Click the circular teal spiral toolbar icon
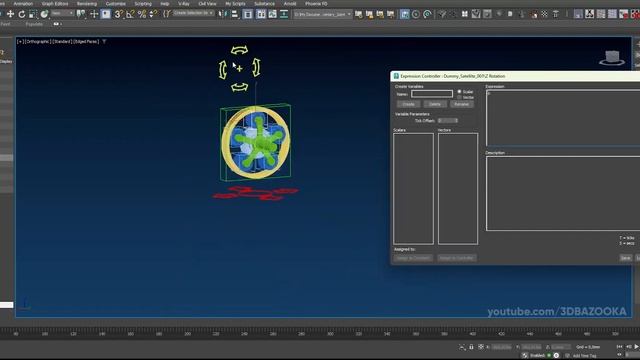640x360 pixels. pos(427,14)
